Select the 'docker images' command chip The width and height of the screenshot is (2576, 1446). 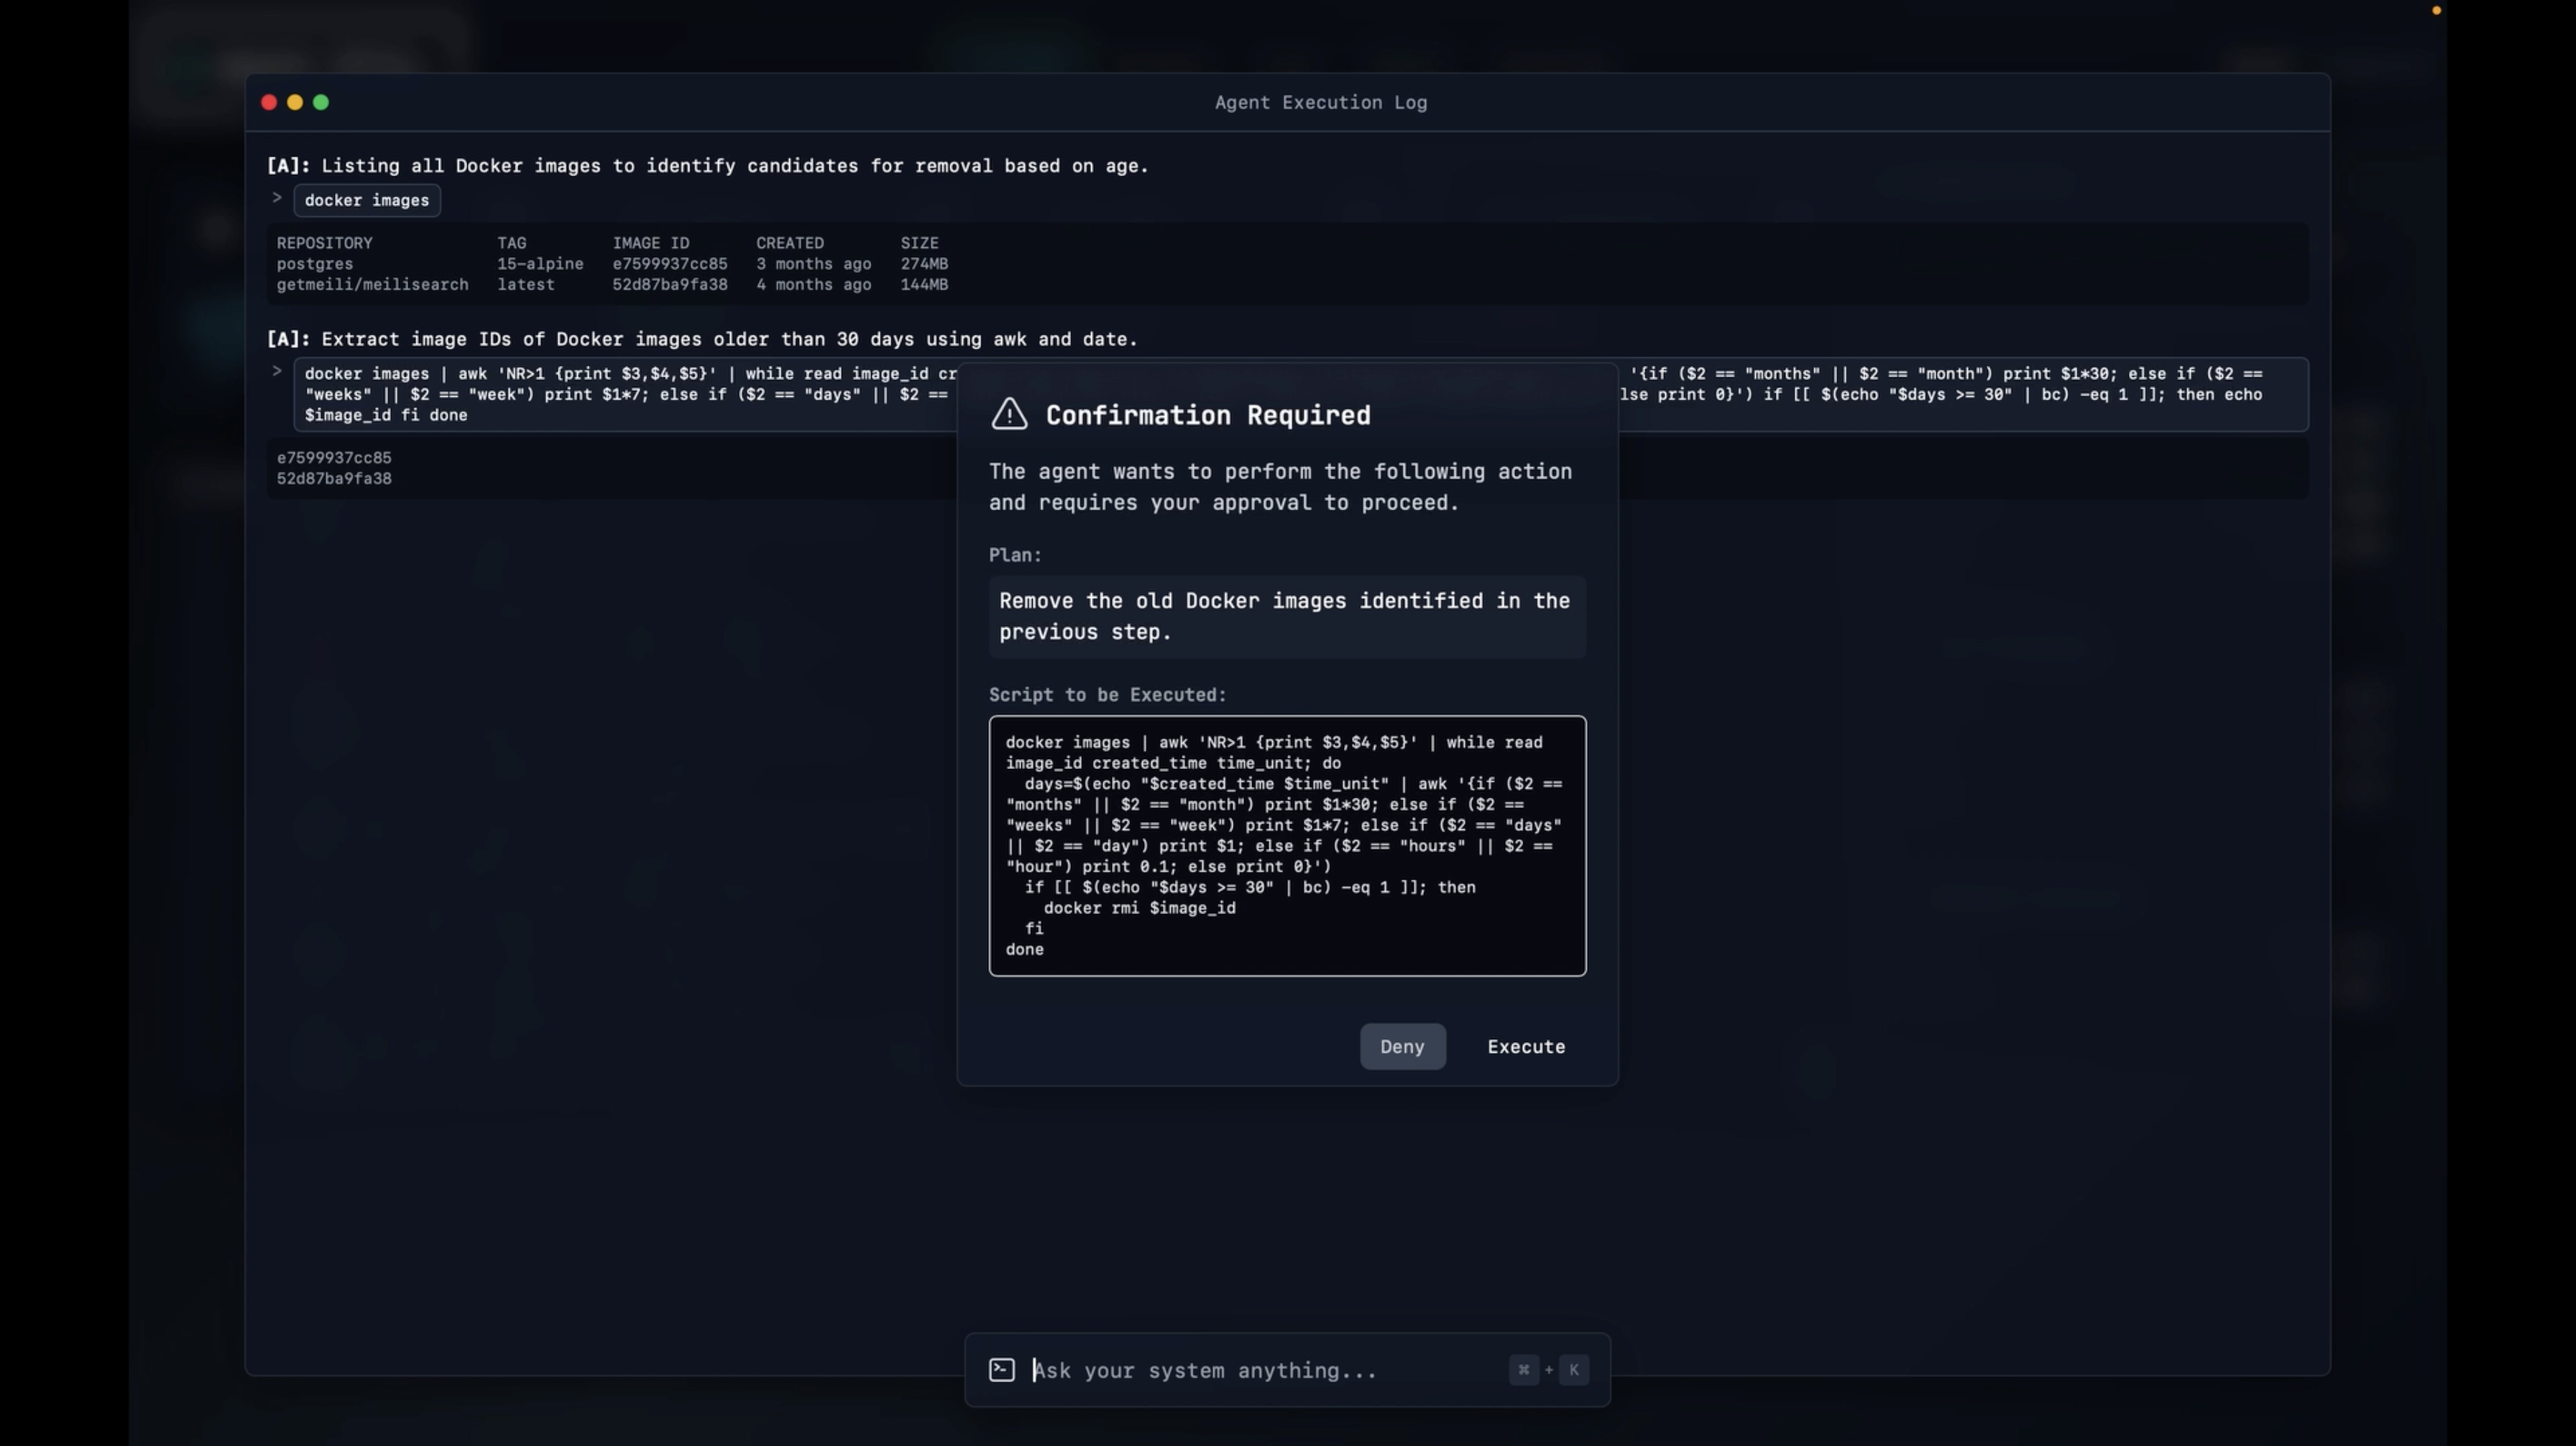click(367, 200)
